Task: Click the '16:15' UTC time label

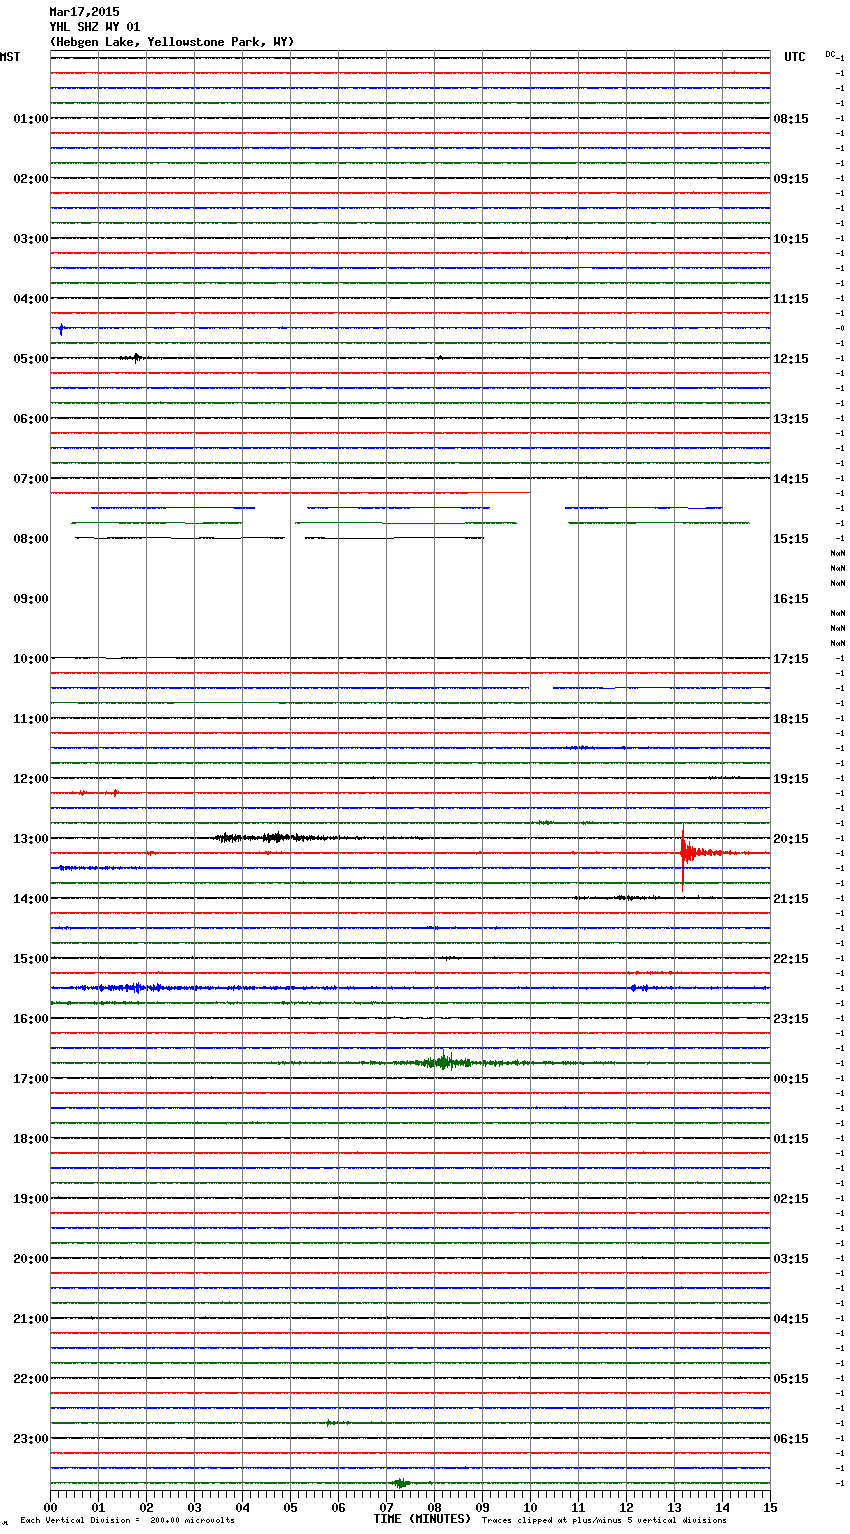Action: 791,599
